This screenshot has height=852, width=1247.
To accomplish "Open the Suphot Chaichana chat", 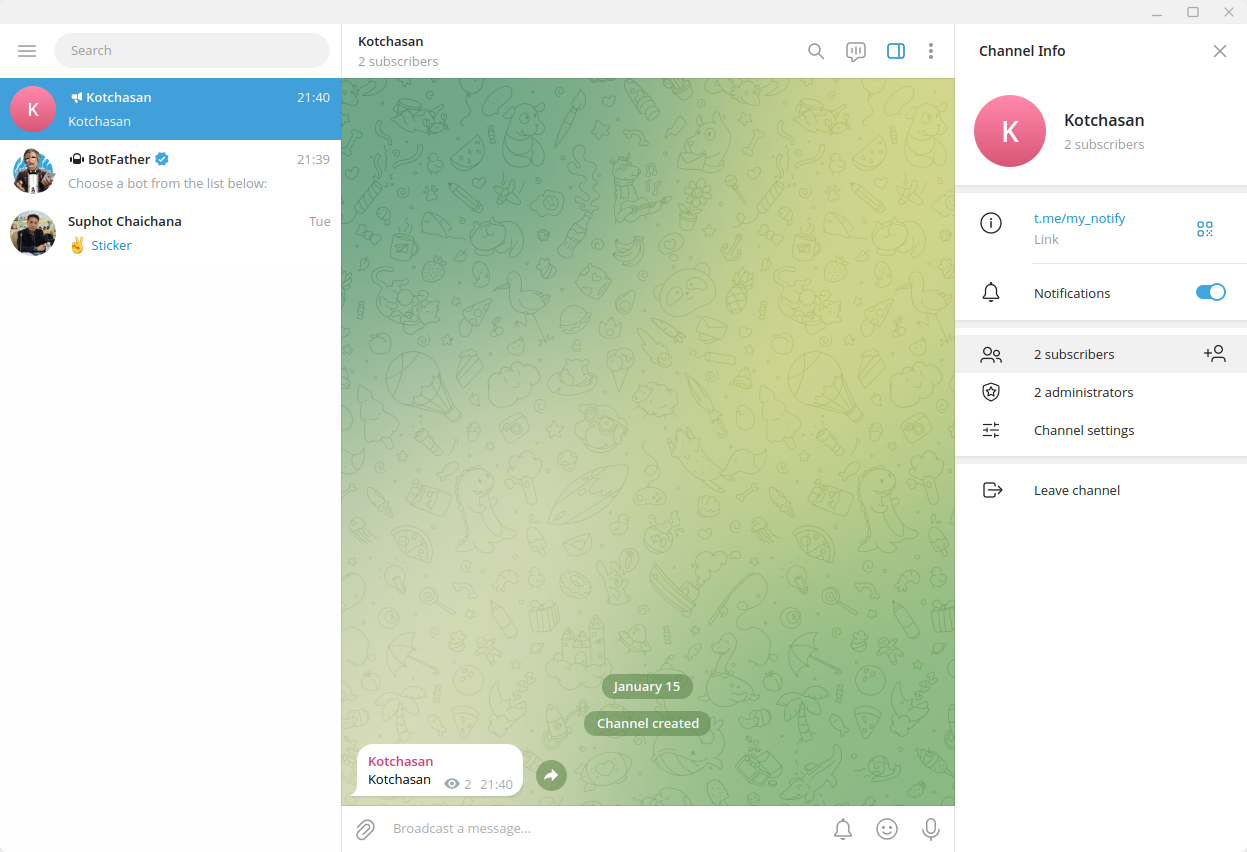I will (170, 233).
